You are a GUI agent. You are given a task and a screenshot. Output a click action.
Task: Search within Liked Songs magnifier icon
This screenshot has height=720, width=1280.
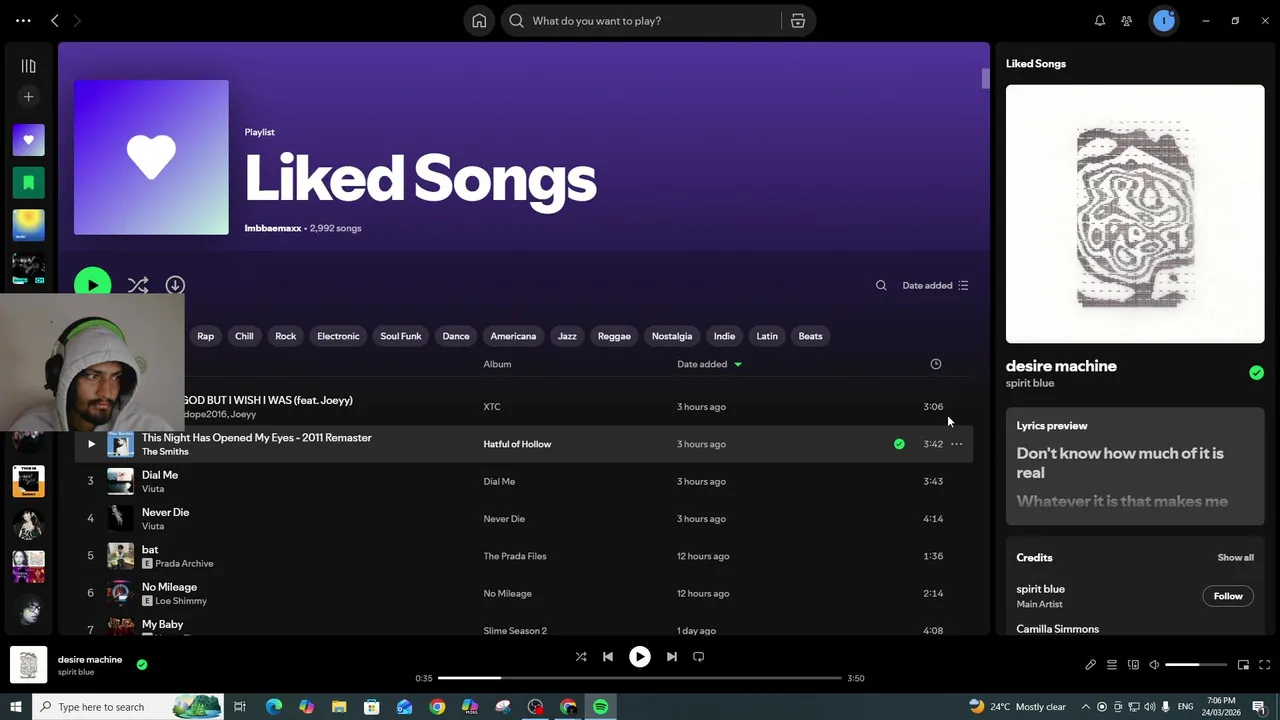(881, 286)
